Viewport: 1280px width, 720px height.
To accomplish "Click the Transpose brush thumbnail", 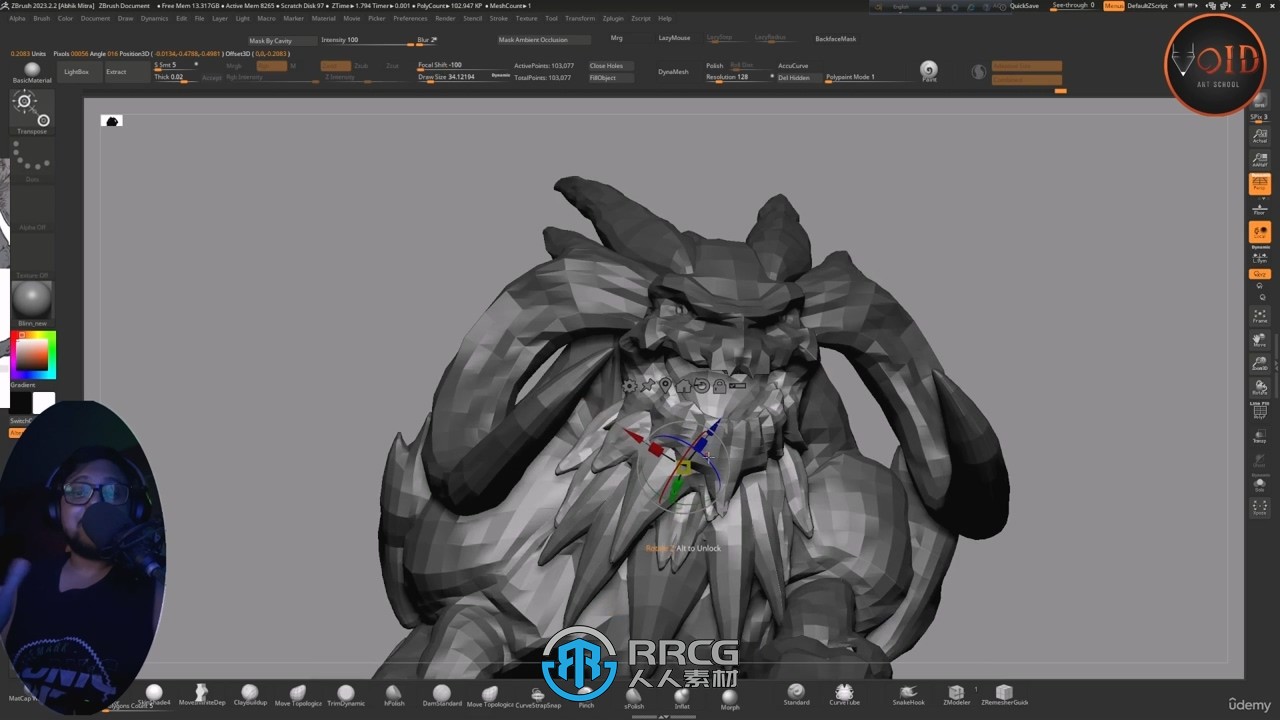I will pyautogui.click(x=32, y=112).
